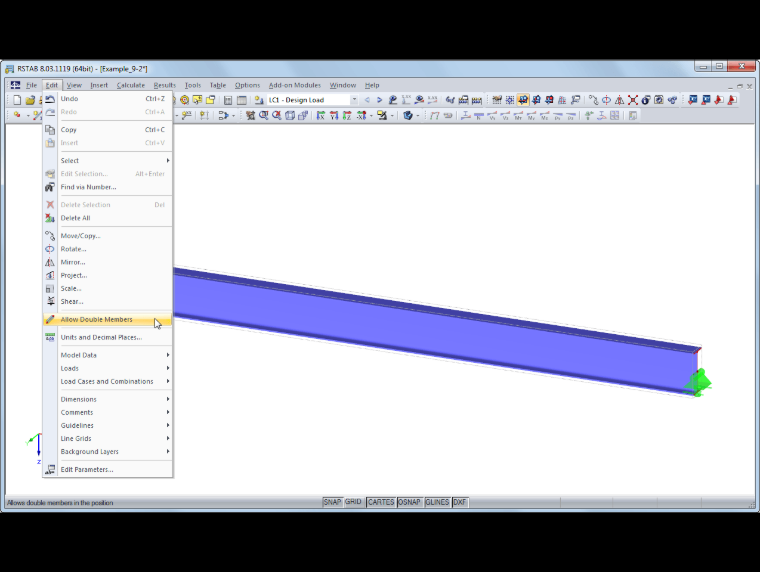Expand the Loads submenu
Image resolution: width=760 pixels, height=572 pixels.
point(108,368)
